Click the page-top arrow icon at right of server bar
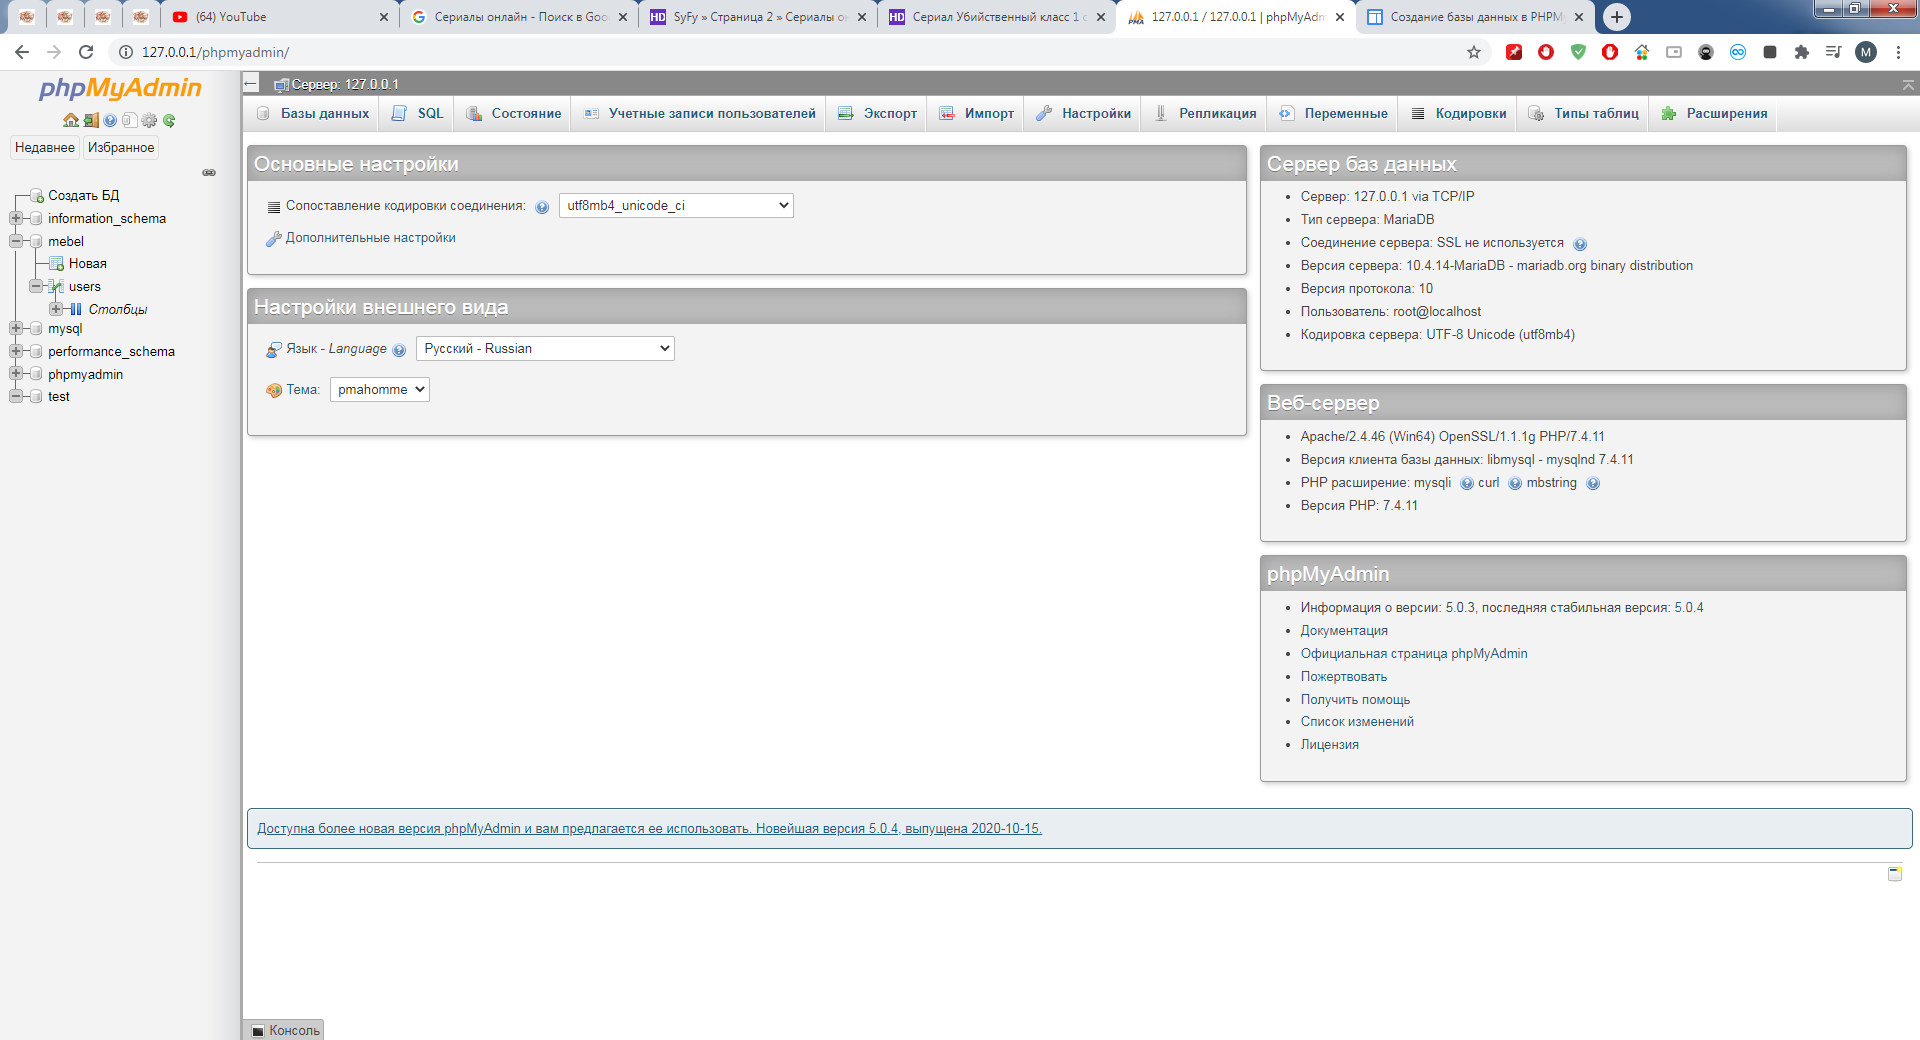The height and width of the screenshot is (1040, 1920). pos(1908,85)
